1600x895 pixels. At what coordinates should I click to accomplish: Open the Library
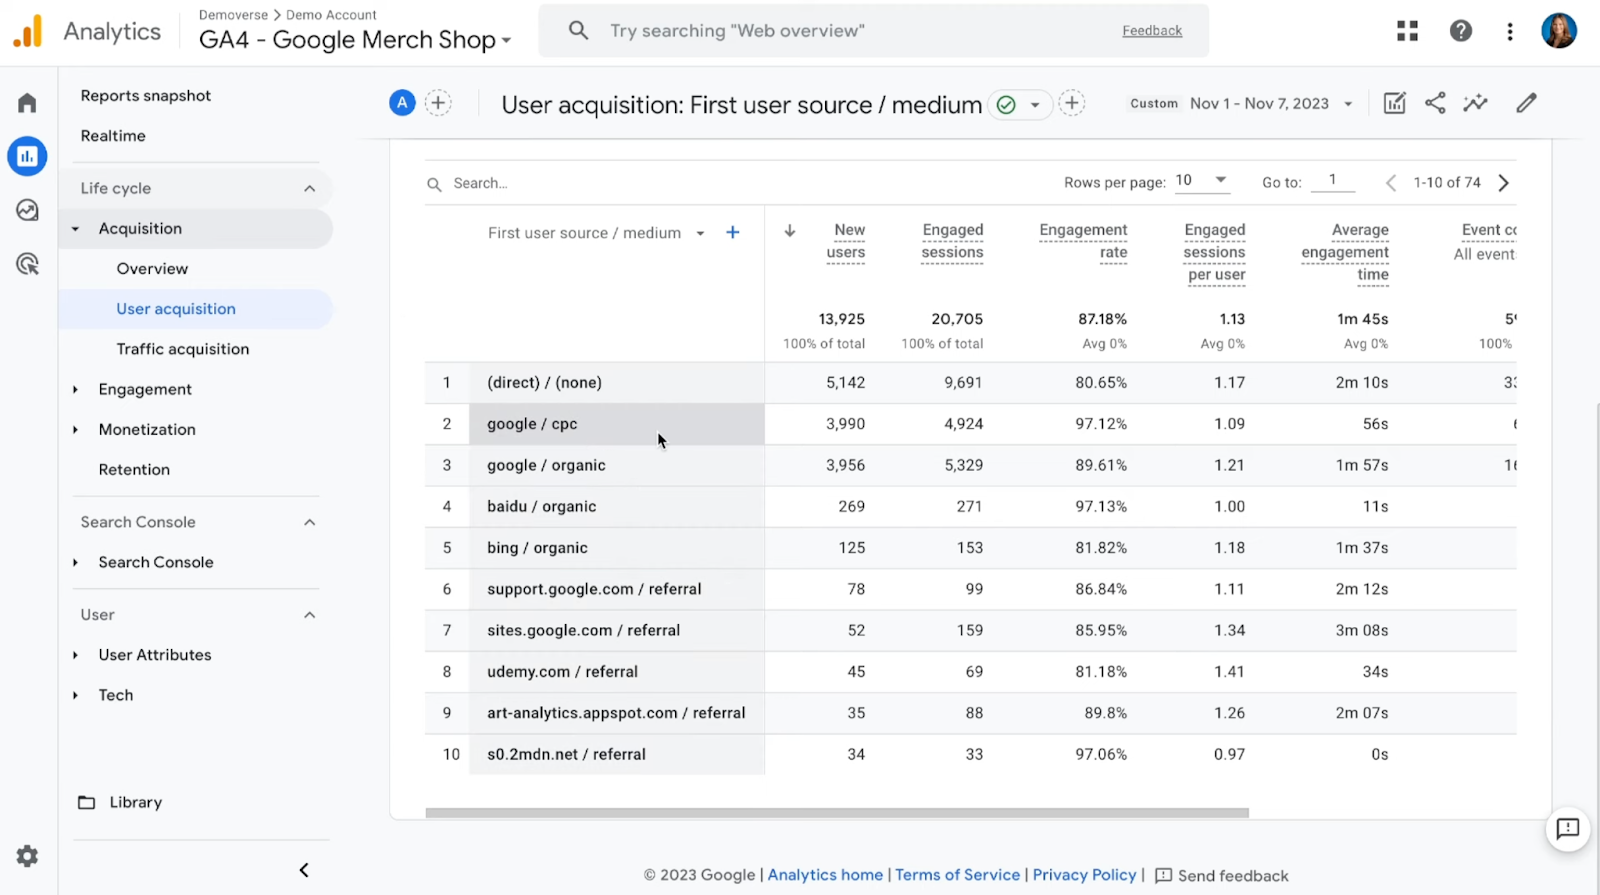point(120,802)
